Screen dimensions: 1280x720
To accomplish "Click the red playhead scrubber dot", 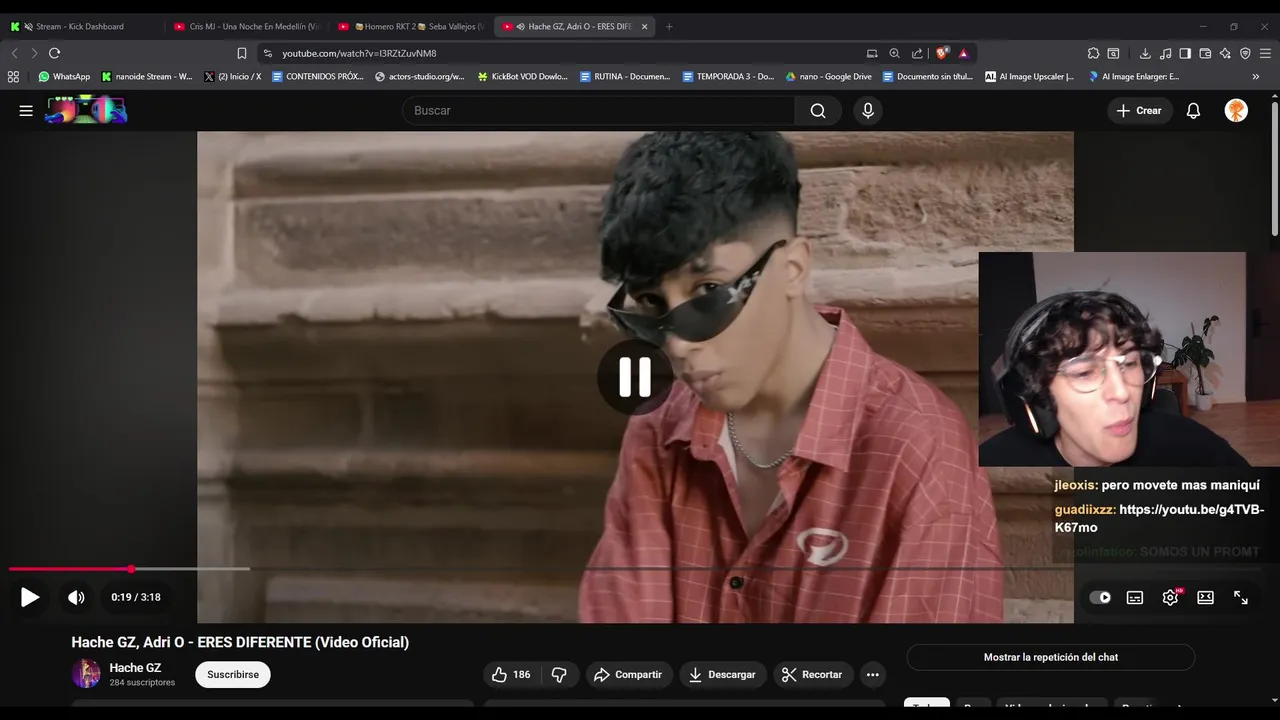I will [x=131, y=569].
